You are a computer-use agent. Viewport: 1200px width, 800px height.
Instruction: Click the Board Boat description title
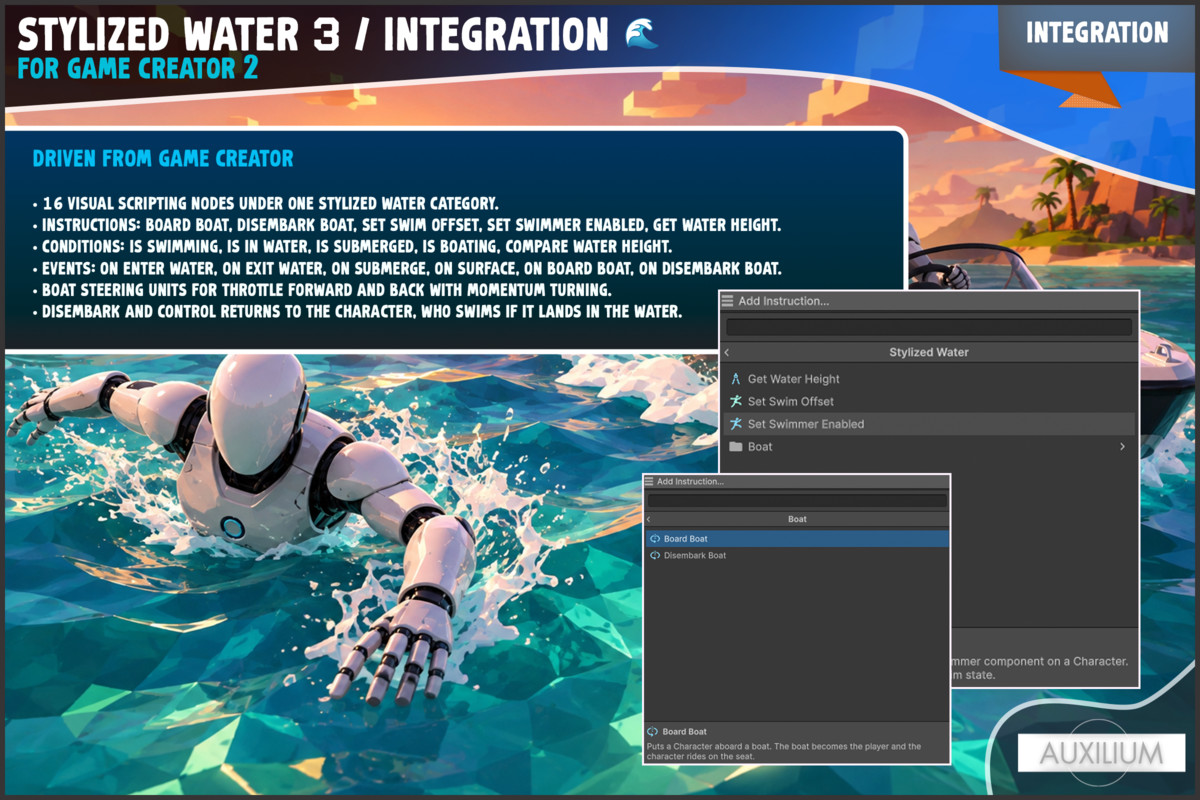[x=685, y=732]
